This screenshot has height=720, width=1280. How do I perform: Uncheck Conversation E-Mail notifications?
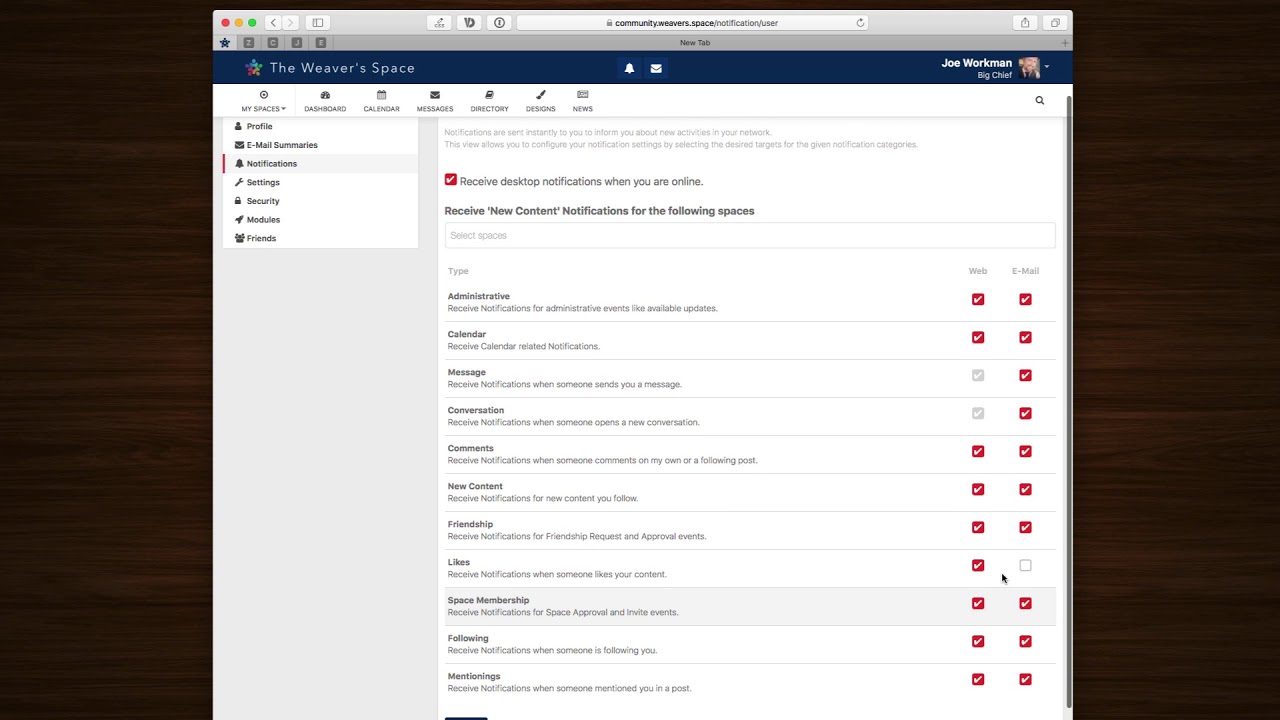point(1025,413)
